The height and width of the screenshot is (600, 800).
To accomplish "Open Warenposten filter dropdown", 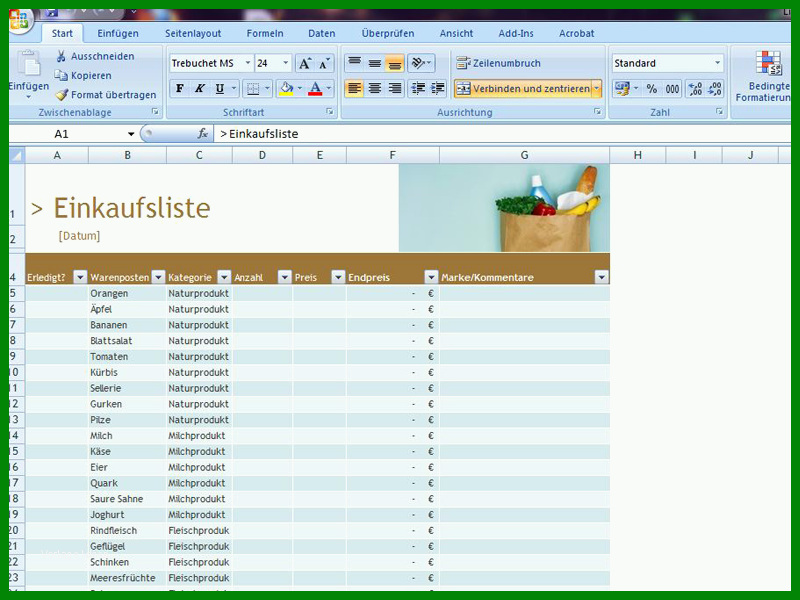I will pyautogui.click(x=158, y=277).
